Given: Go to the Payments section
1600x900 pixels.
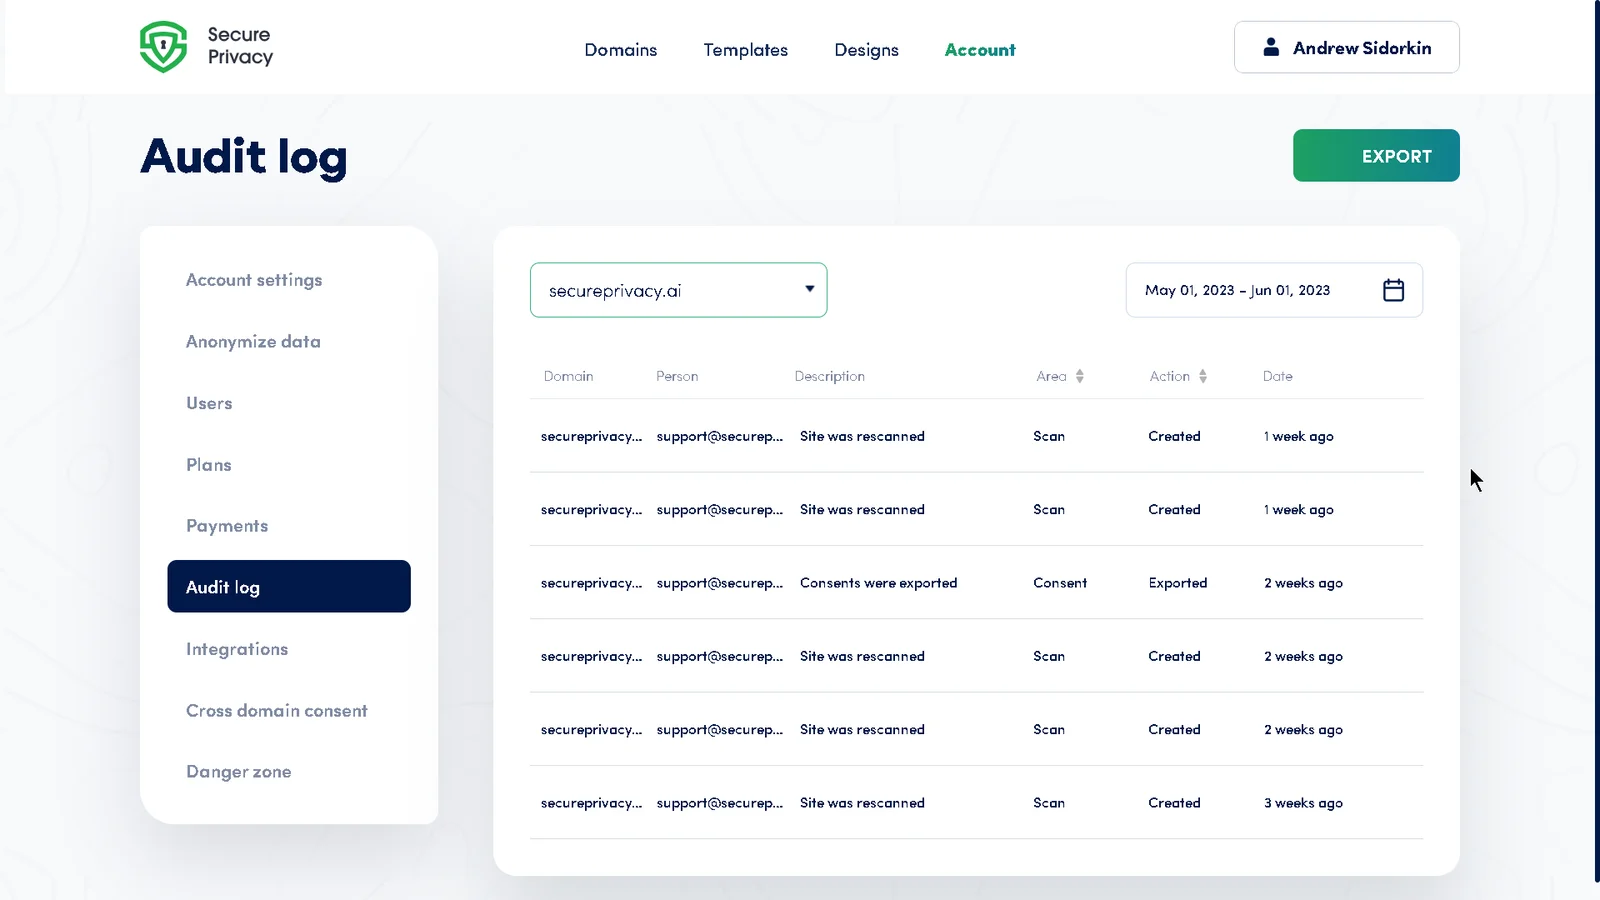Looking at the screenshot, I should tap(226, 525).
